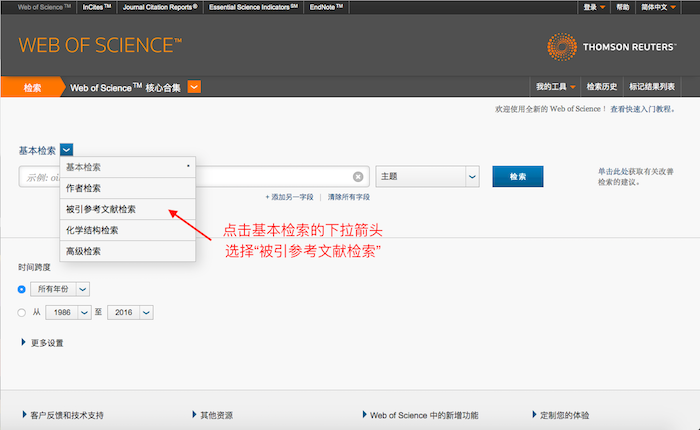This screenshot has width=700, height=430.
Task: Select 化学结构检索 menu option
Action: click(x=92, y=230)
